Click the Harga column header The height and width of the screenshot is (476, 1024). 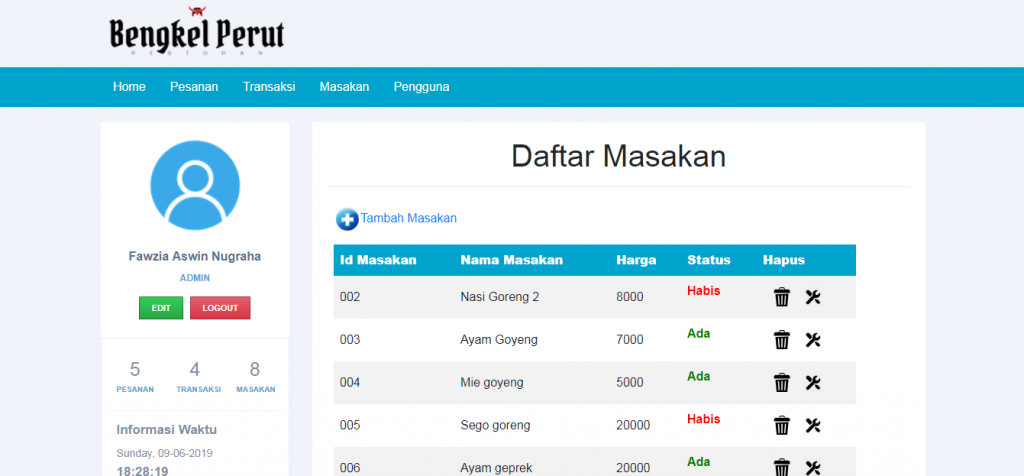coord(636,260)
